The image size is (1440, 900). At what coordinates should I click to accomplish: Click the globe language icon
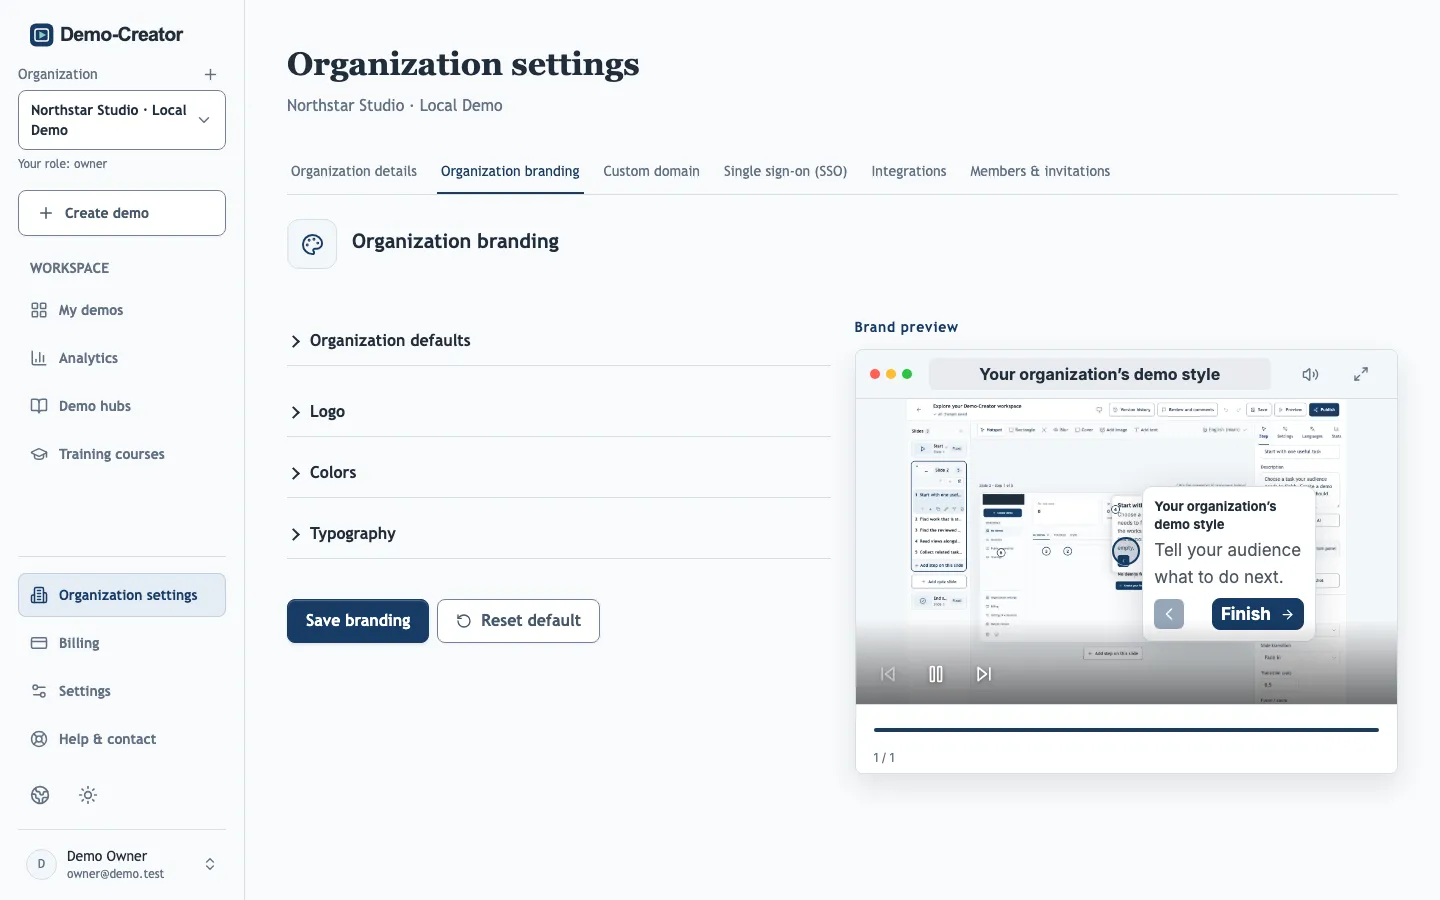click(x=40, y=795)
